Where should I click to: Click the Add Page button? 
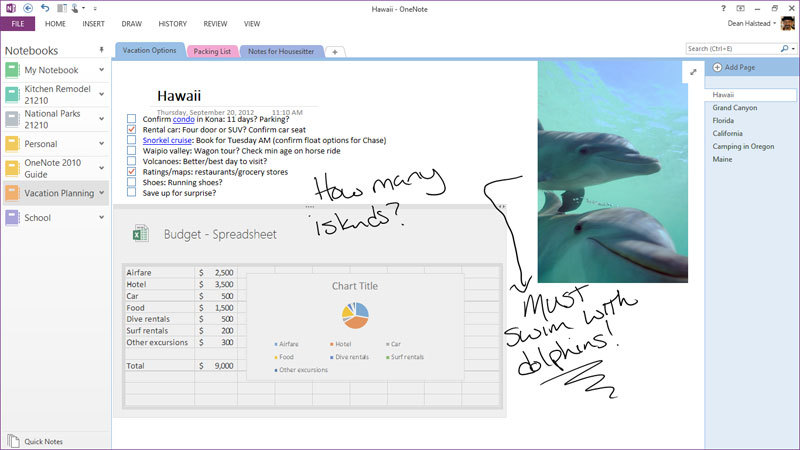738,67
